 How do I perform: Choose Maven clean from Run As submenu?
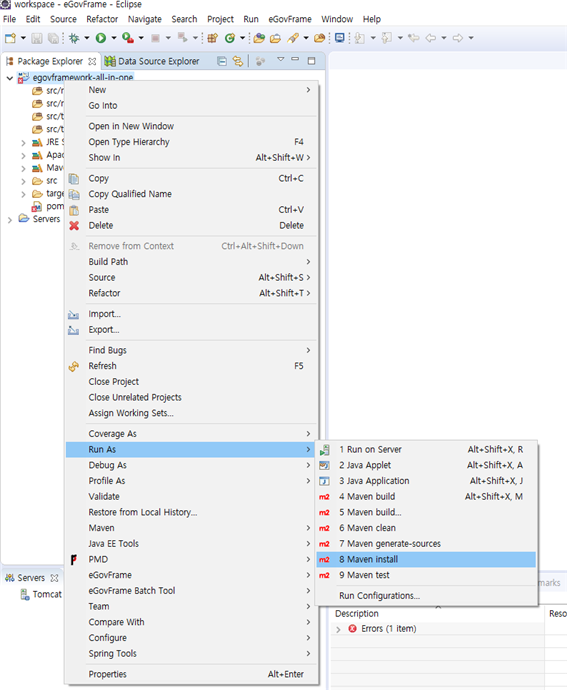[x=426, y=528]
